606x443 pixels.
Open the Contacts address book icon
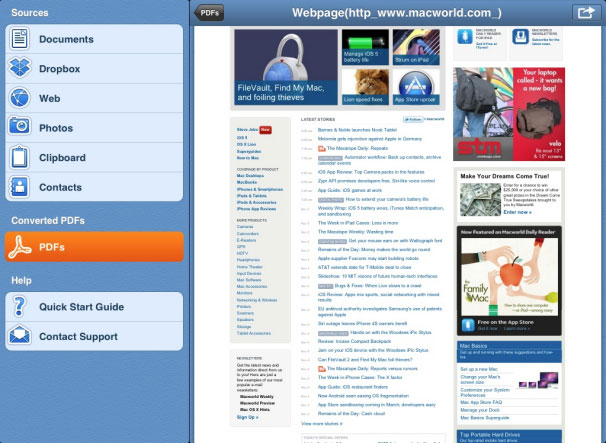(x=19, y=187)
